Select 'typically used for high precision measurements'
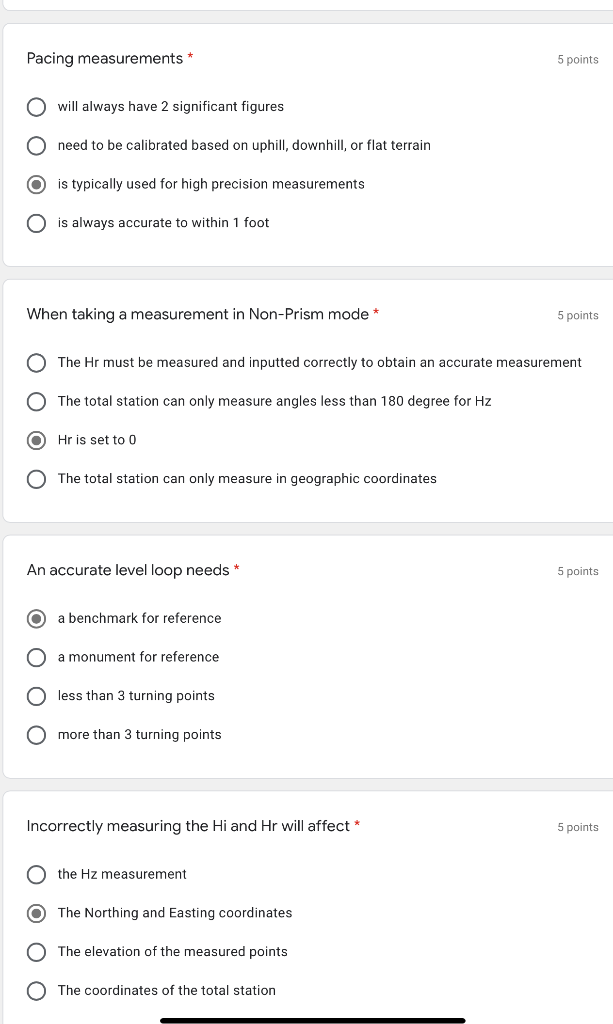 (36, 184)
